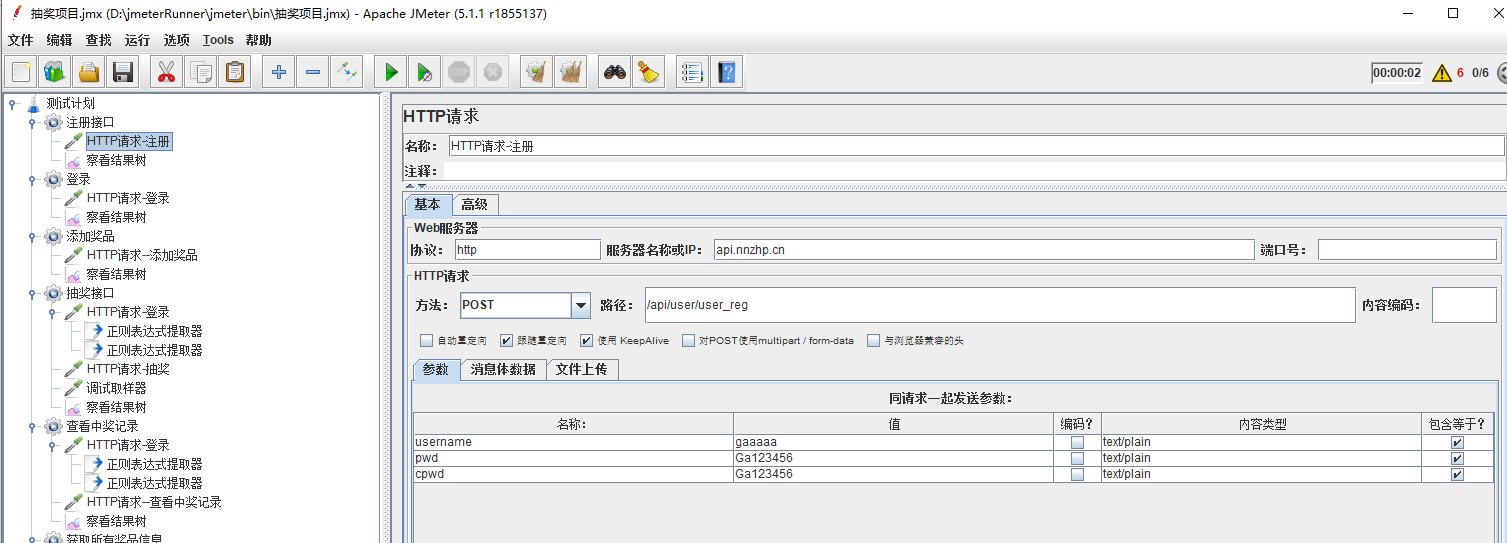This screenshot has height=543, width=1507.
Task: Open Help with question mark book icon
Action: point(727,72)
